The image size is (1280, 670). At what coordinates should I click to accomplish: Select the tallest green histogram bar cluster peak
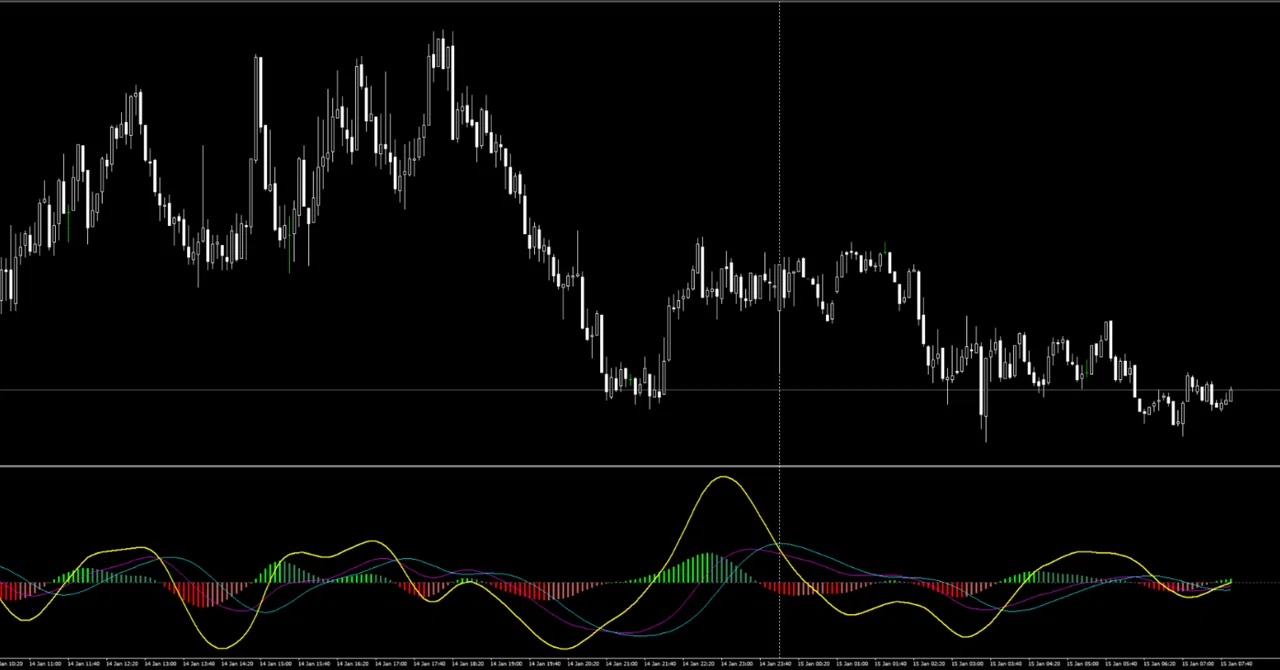(708, 566)
